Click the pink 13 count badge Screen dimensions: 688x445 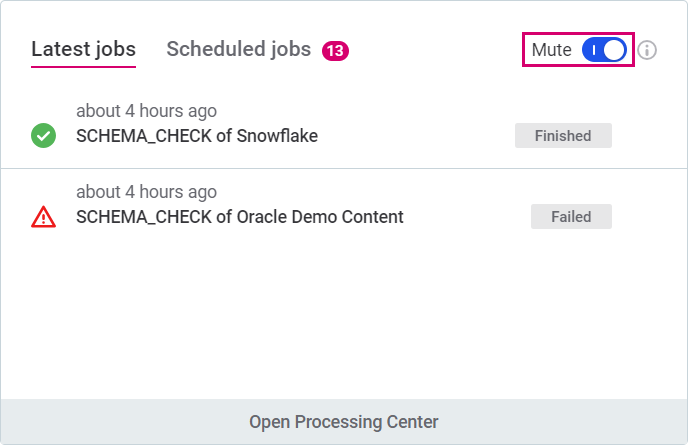tap(335, 50)
